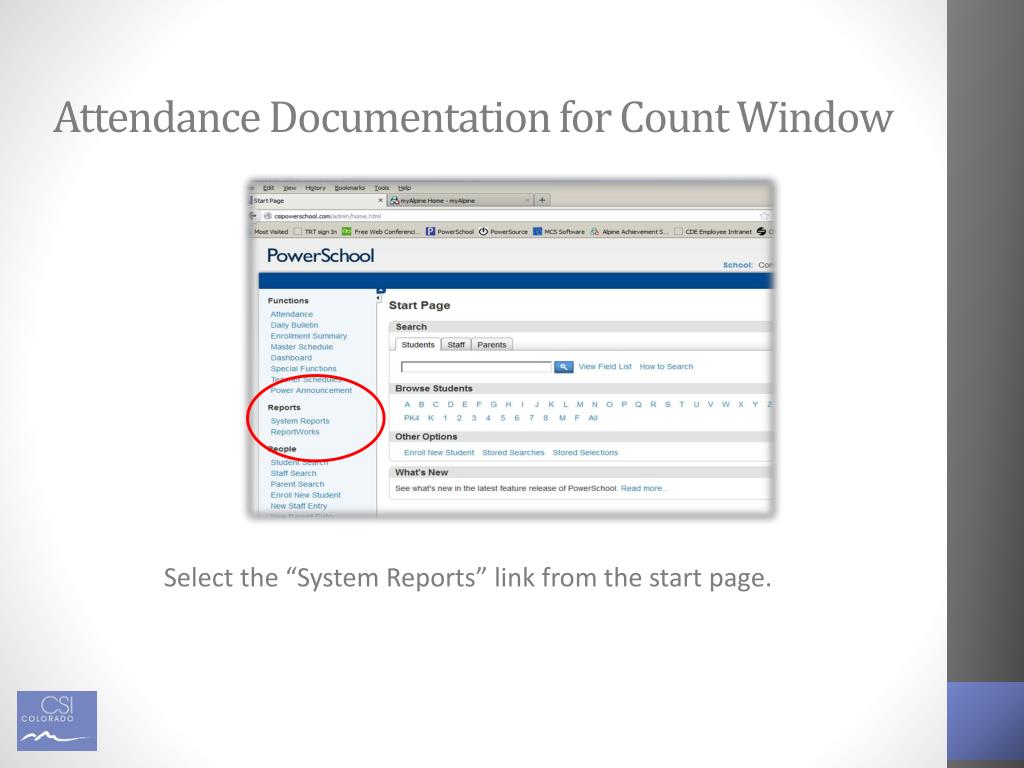Open Enroll New Student in sidebar
This screenshot has width=1024, height=768.
click(x=306, y=495)
